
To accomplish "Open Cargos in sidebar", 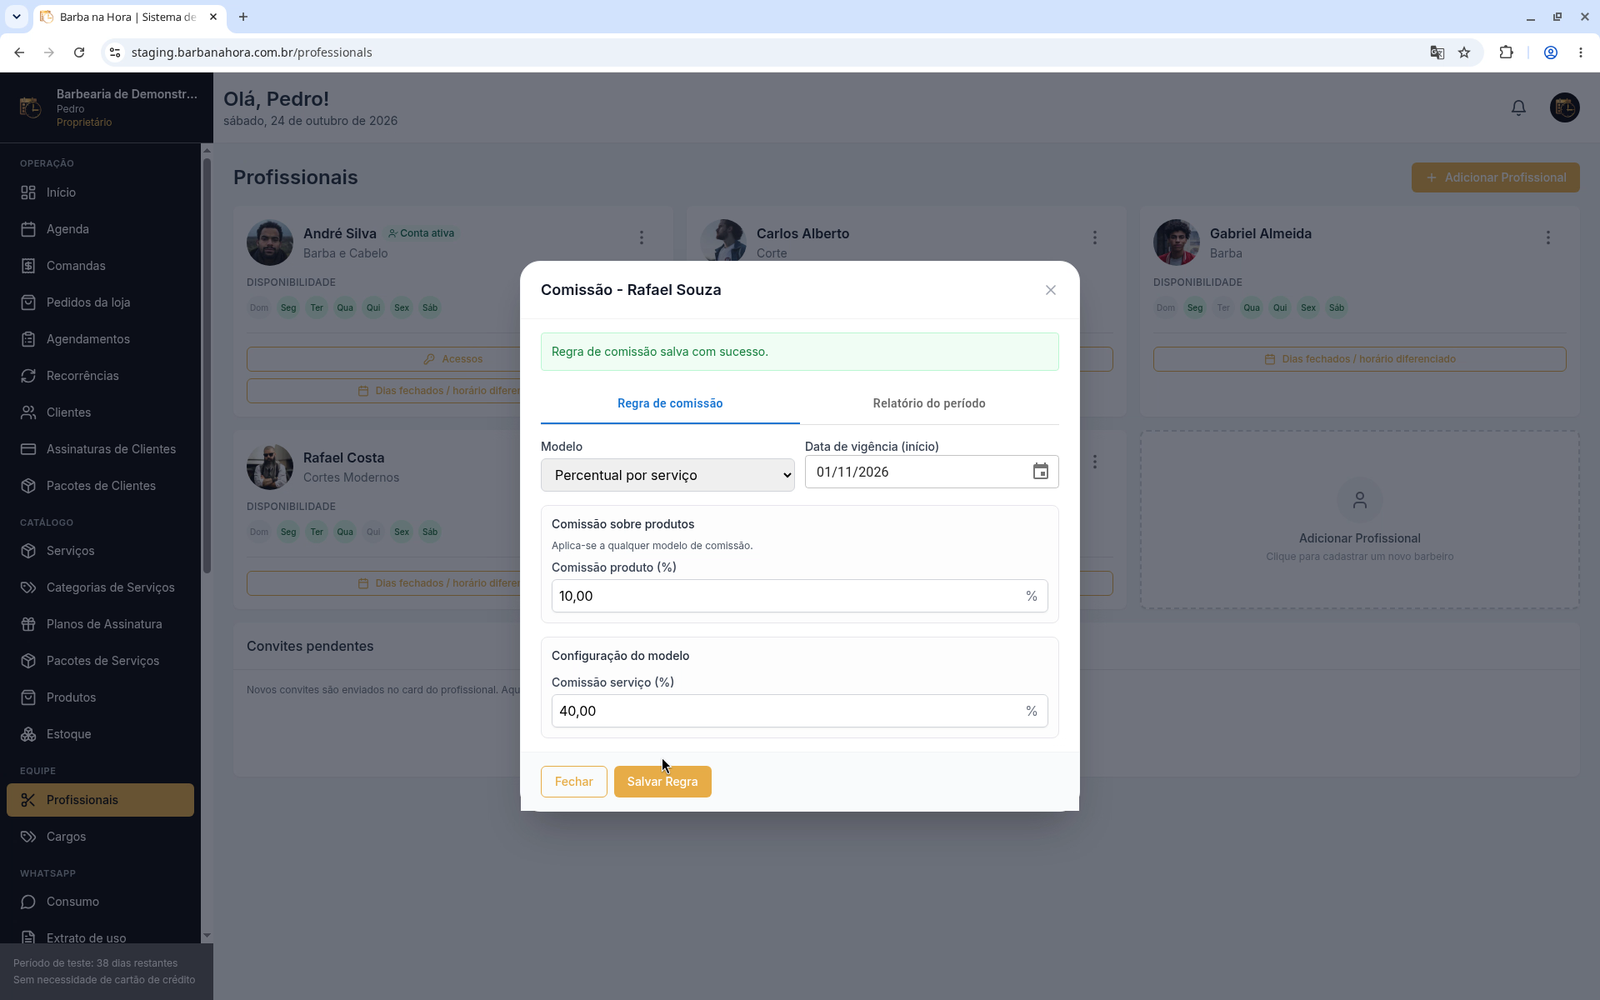I will click(100, 837).
